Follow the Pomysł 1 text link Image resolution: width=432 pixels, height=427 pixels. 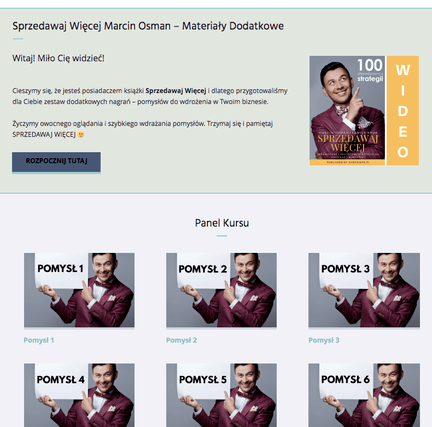pyautogui.click(x=39, y=340)
